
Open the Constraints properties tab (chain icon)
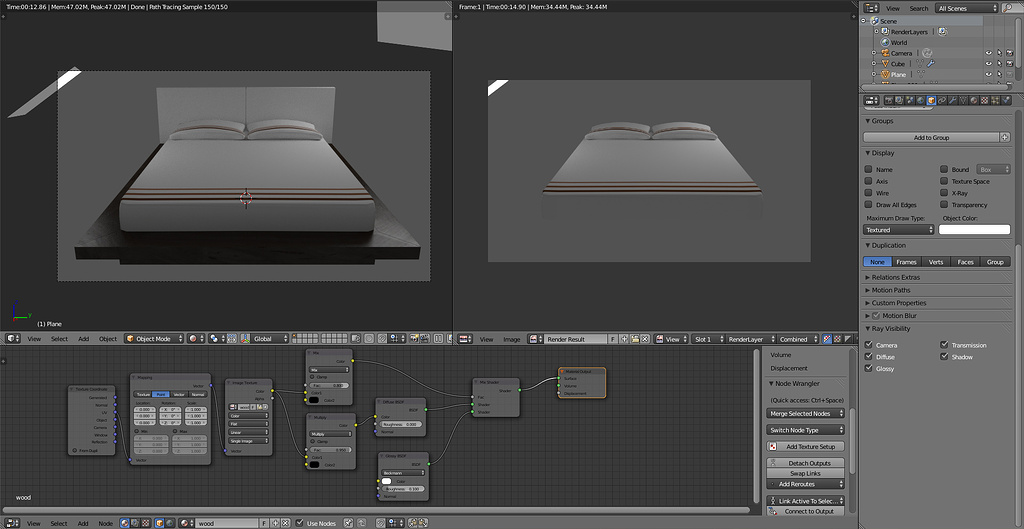click(942, 100)
